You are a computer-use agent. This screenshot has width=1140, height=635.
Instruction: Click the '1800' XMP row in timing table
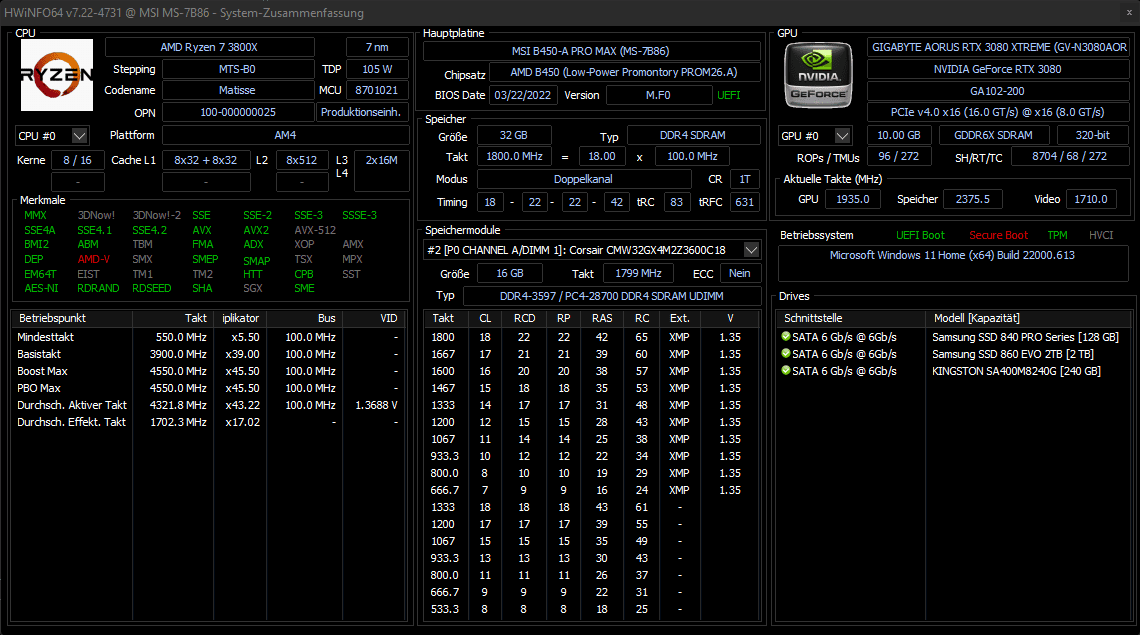click(592, 337)
